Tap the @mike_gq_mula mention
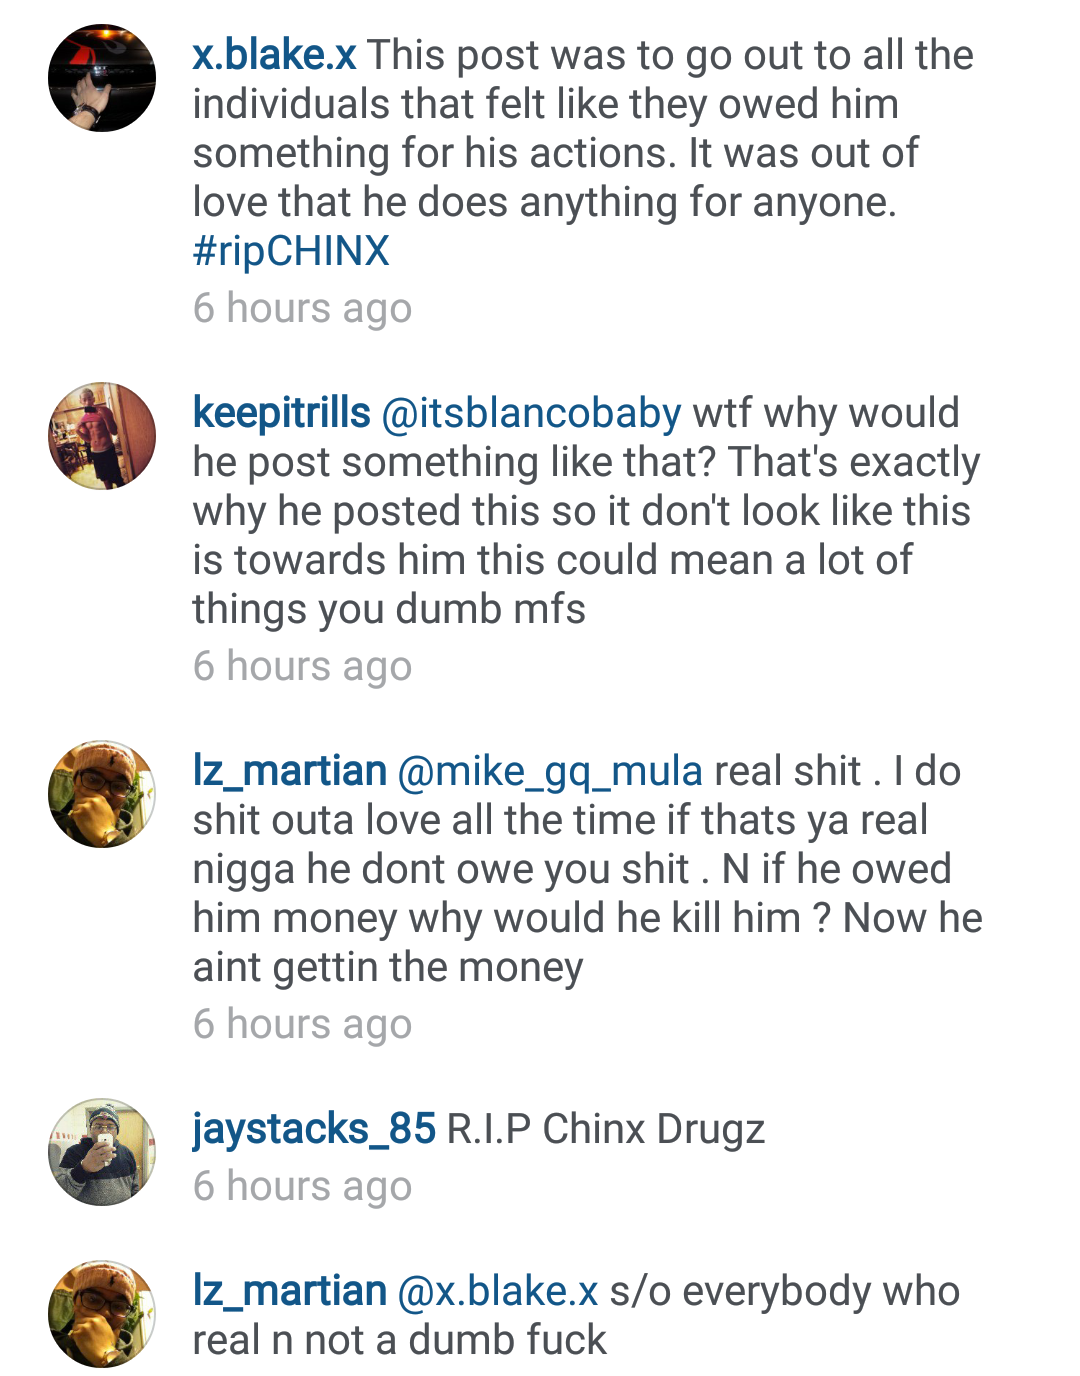Screen dimensions: 1080x1376 tap(550, 771)
